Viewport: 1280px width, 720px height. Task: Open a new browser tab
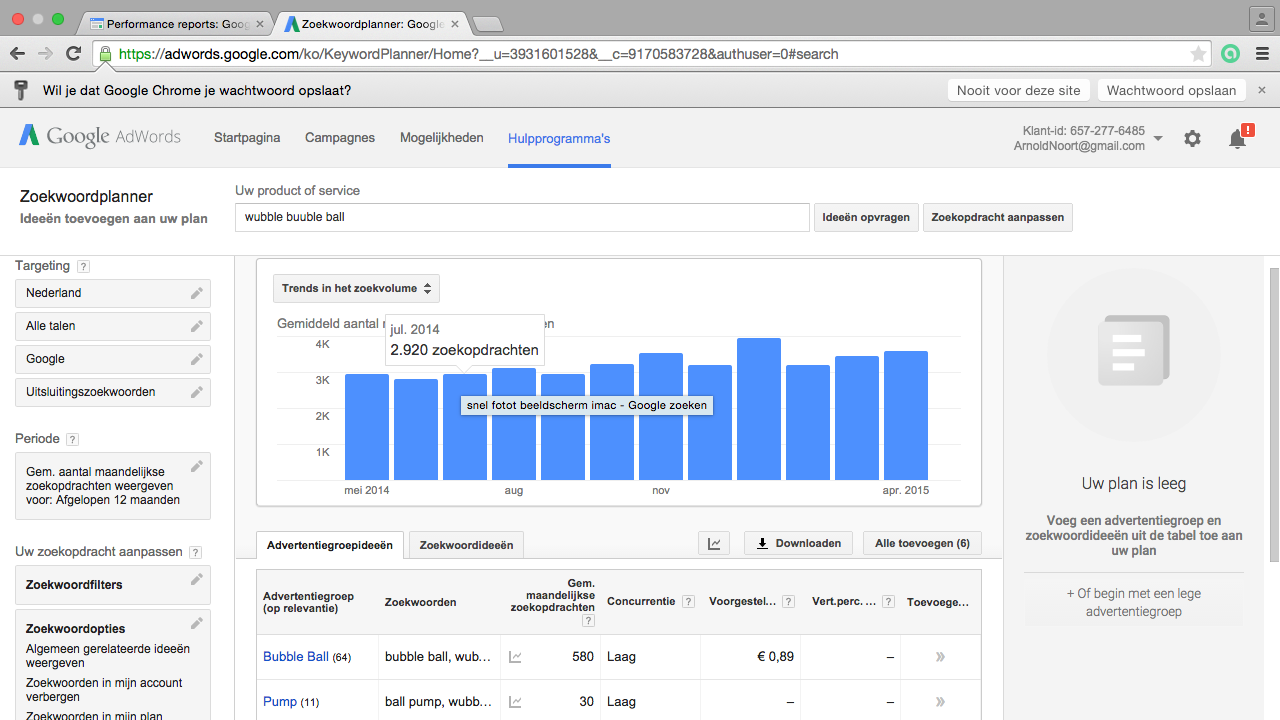(x=487, y=23)
